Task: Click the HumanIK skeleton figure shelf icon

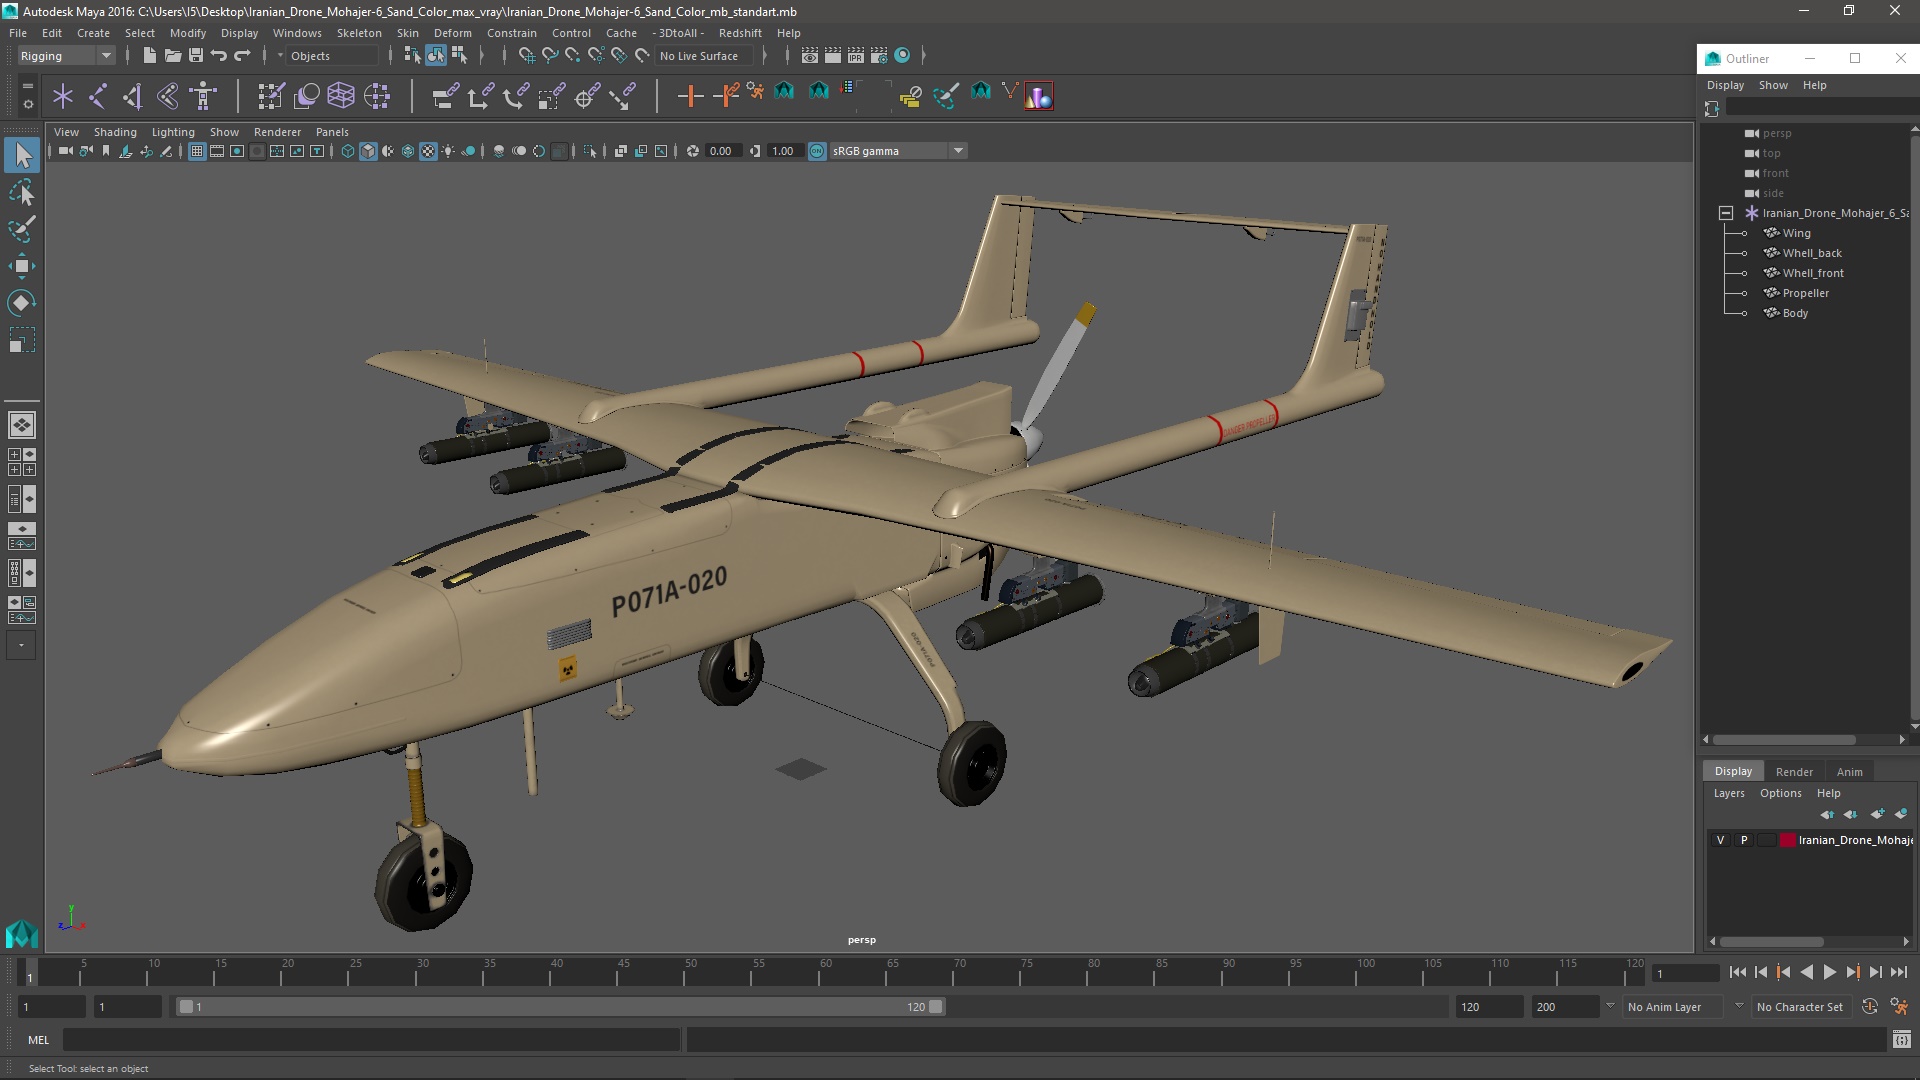Action: [x=204, y=96]
